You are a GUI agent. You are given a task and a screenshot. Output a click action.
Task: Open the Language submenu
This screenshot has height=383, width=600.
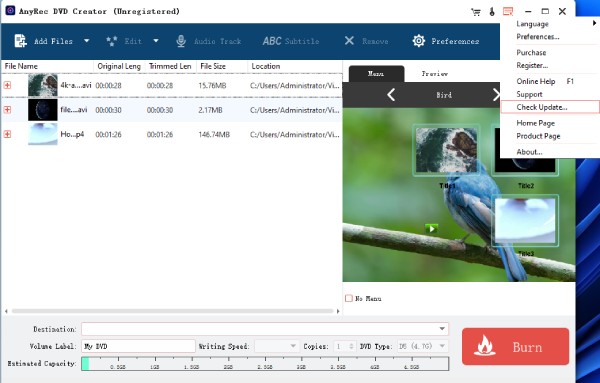coord(549,24)
